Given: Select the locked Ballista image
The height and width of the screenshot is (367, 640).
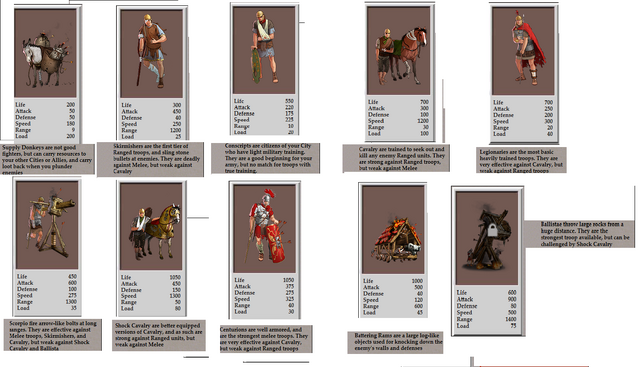Looking at the screenshot, I should coord(487,238).
